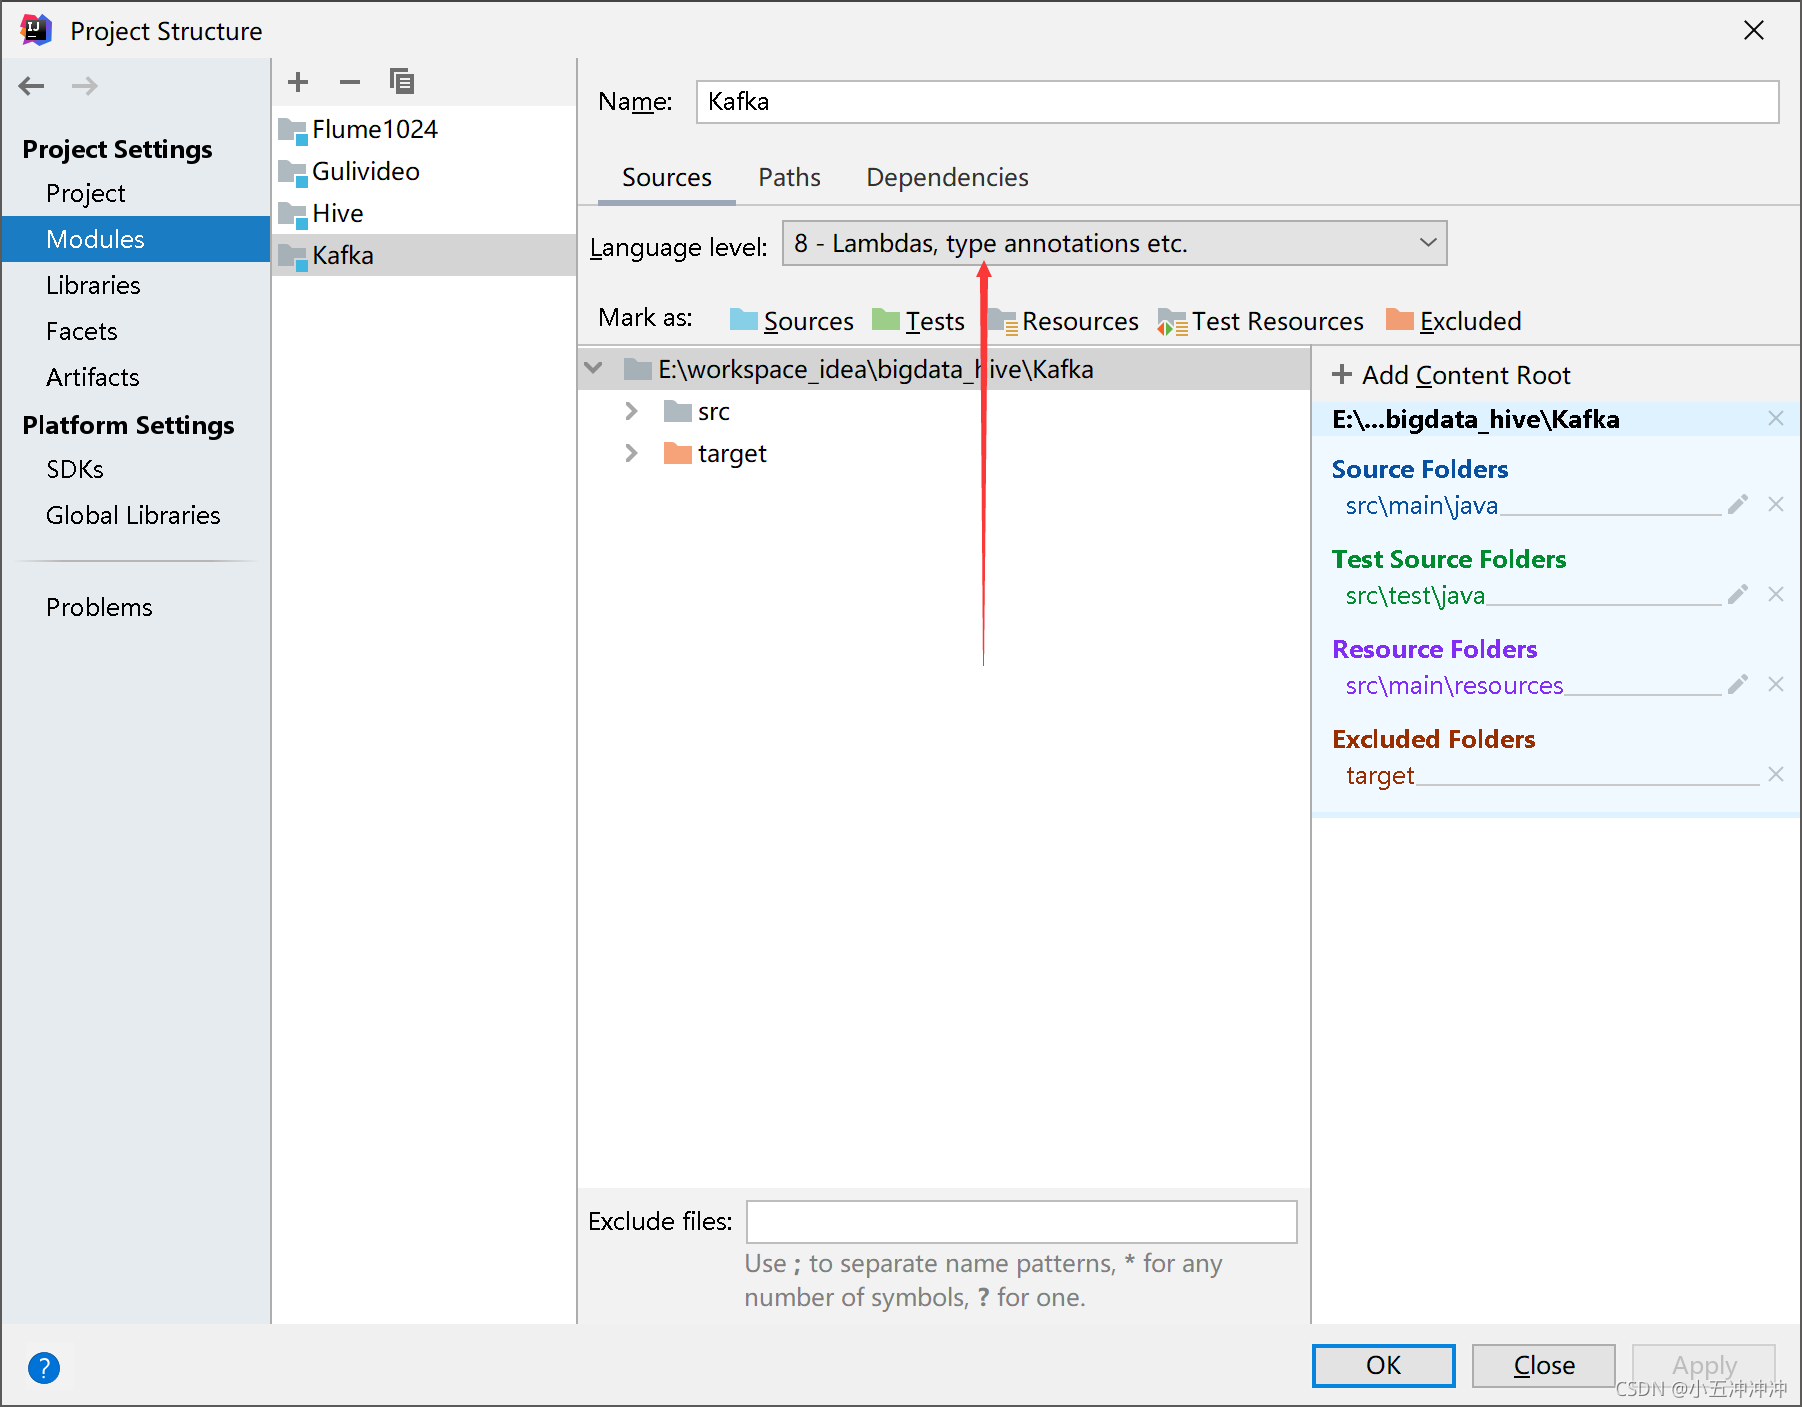1802x1407 pixels.
Task: Expand the src folder node
Action: (x=631, y=411)
